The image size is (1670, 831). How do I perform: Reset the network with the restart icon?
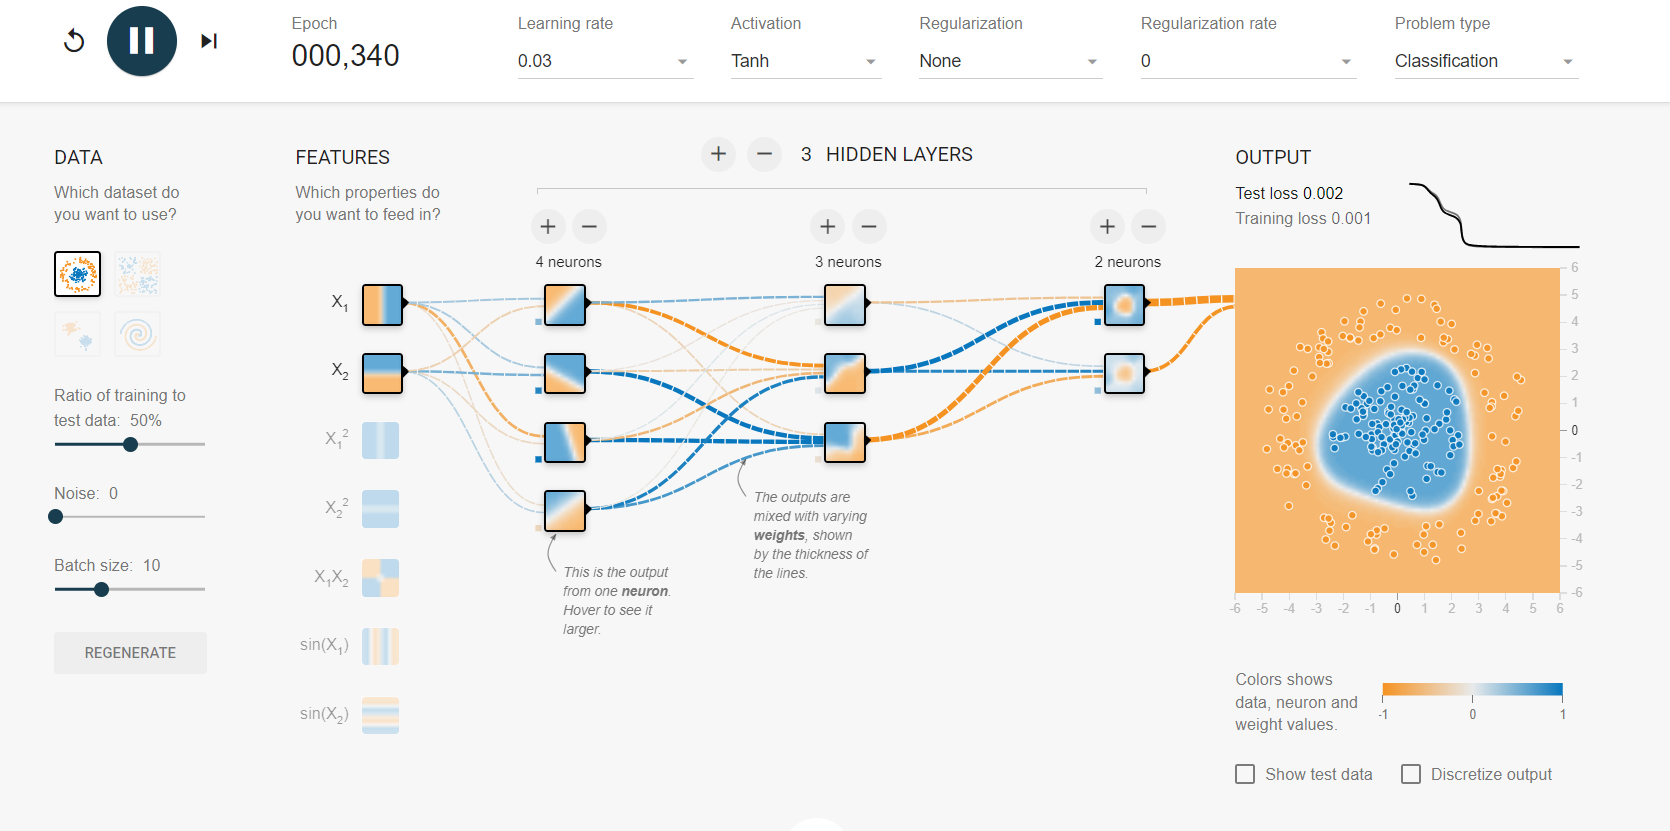tap(74, 41)
